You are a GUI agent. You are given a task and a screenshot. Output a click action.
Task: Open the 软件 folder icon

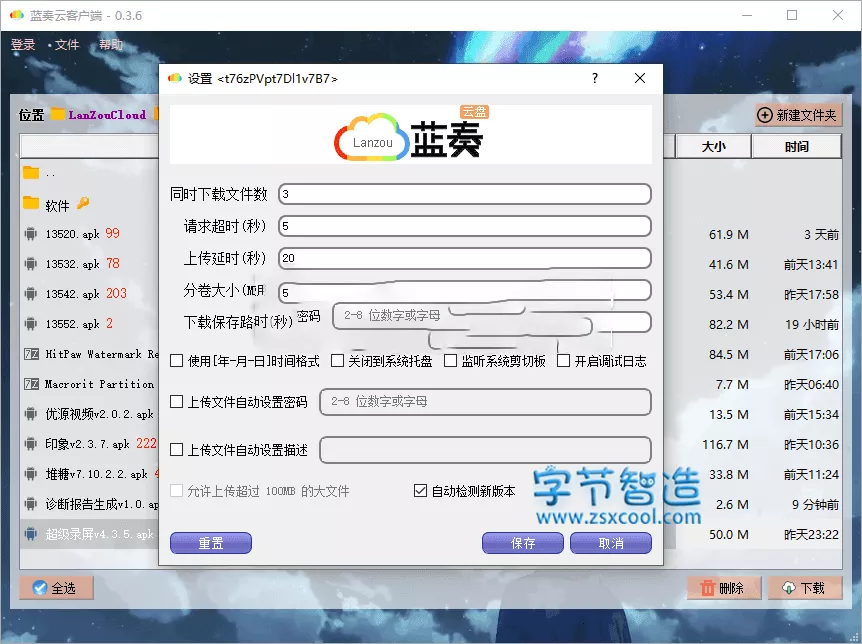pyautogui.click(x=31, y=203)
